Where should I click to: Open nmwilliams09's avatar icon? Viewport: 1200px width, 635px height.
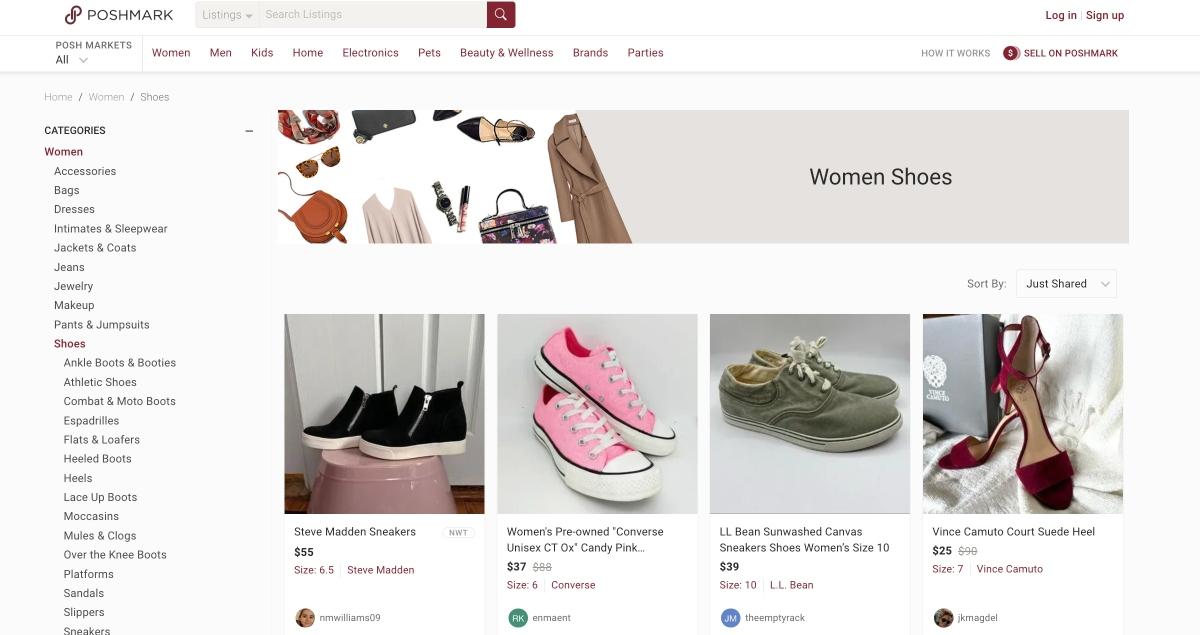coord(305,618)
